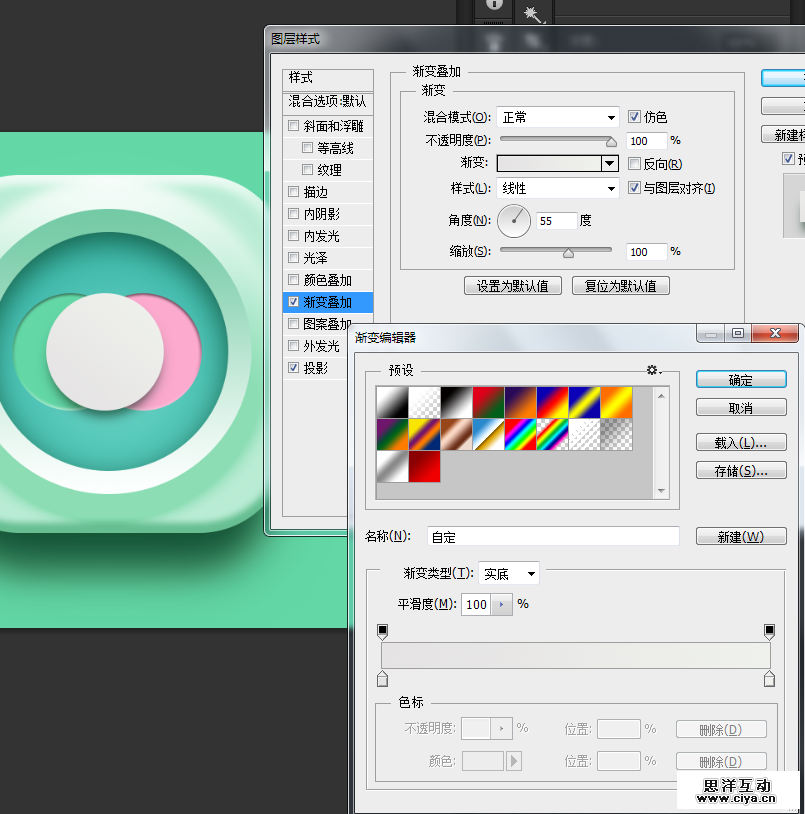Enable the 反向 reverse checkbox

634,164
